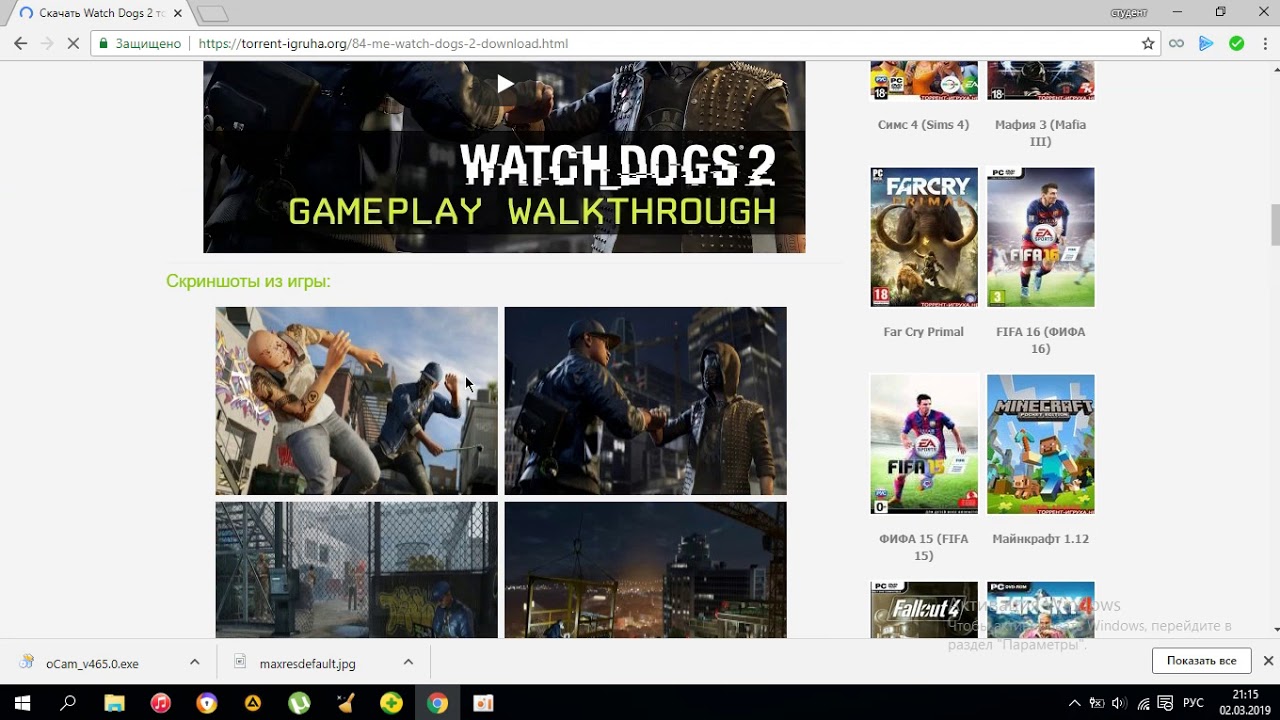Open the network Wi-Fi tray icon

1142,703
